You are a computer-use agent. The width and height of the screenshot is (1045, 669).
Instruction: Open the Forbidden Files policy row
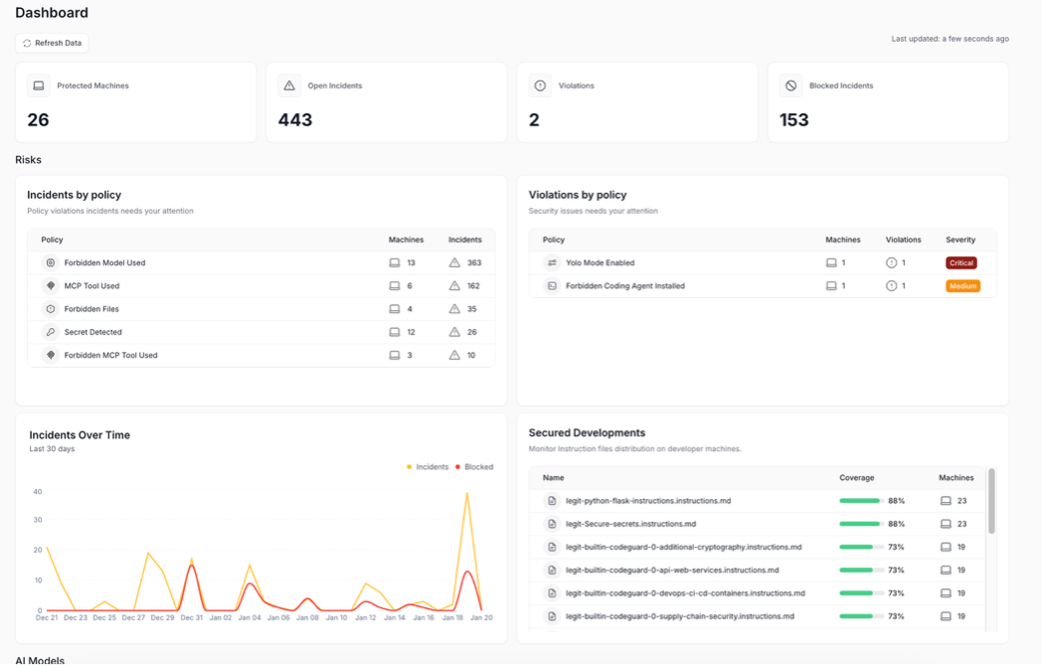(x=92, y=309)
